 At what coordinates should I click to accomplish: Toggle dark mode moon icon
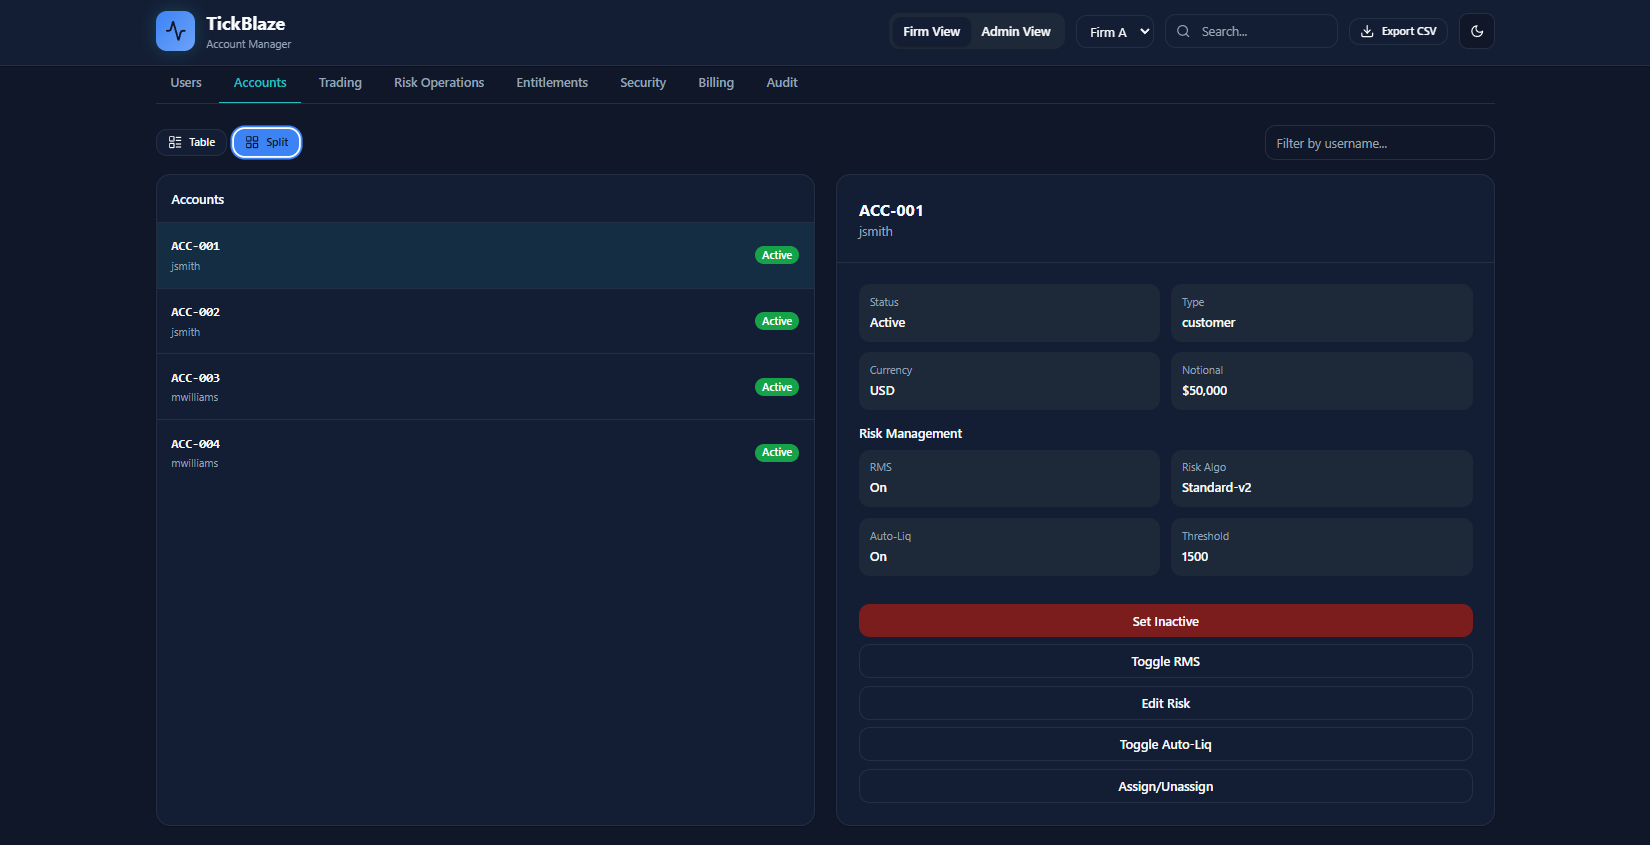1477,31
